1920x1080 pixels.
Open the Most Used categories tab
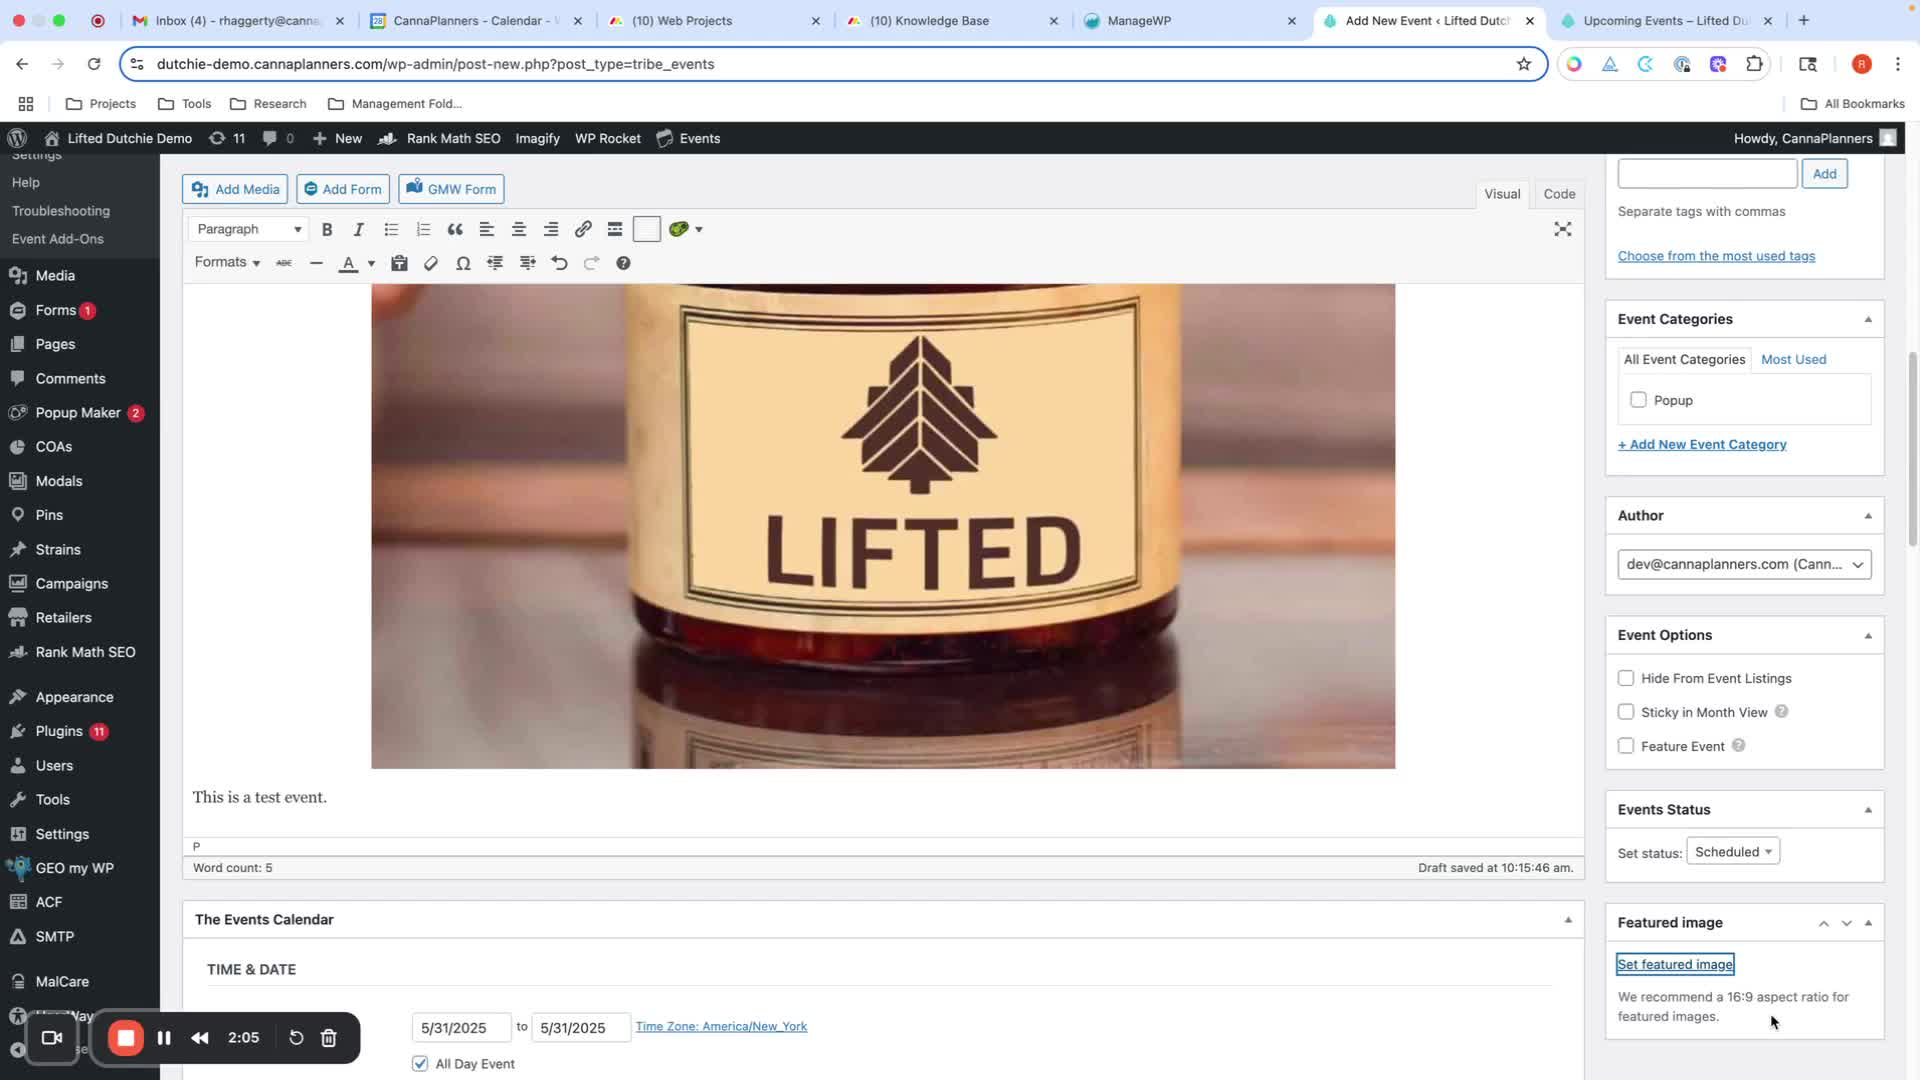[1793, 359]
